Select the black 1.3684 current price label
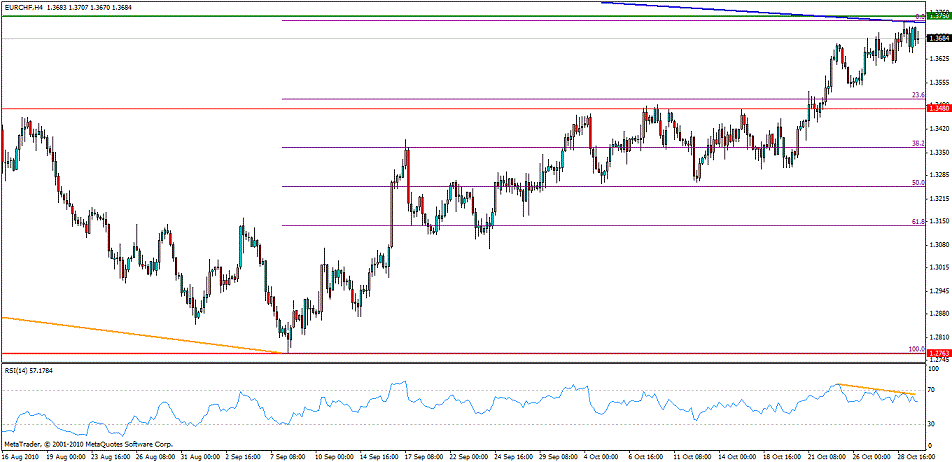 pos(939,38)
